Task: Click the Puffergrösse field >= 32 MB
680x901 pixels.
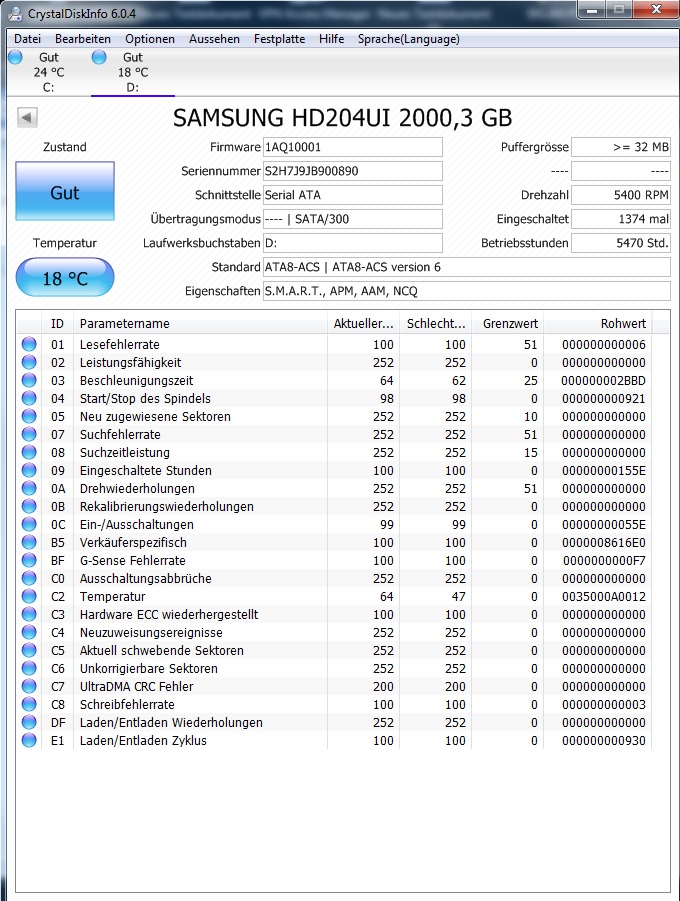Action: pyautogui.click(x=621, y=147)
